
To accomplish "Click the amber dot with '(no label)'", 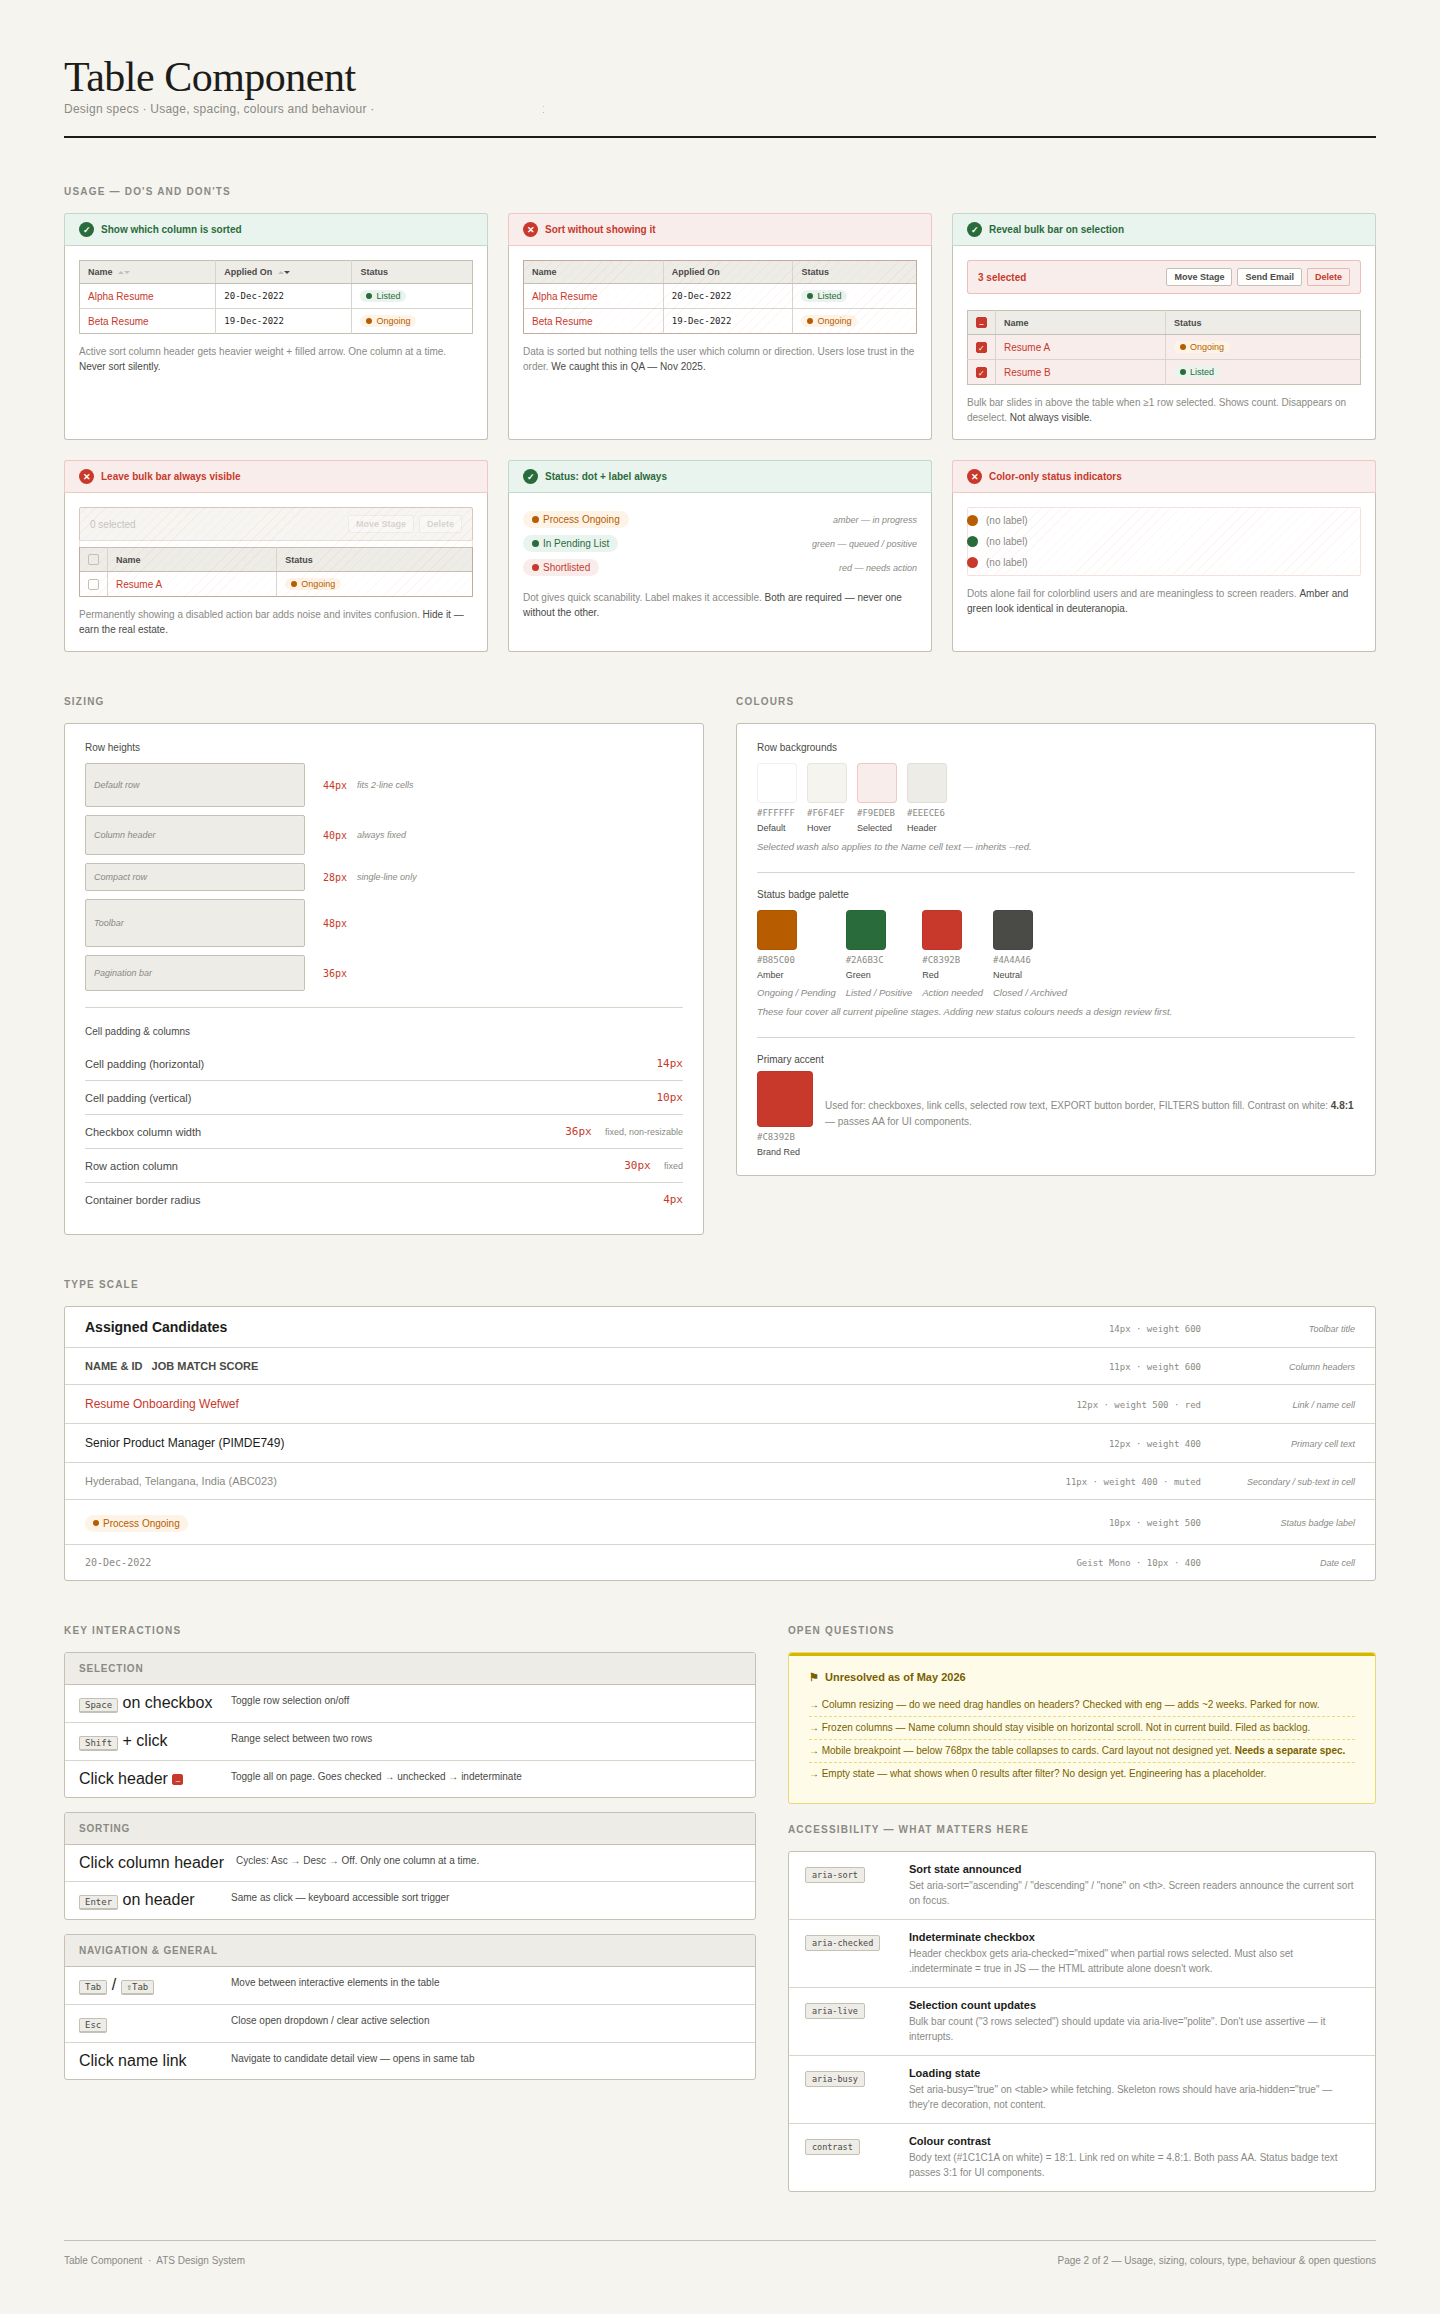I will 972,521.
